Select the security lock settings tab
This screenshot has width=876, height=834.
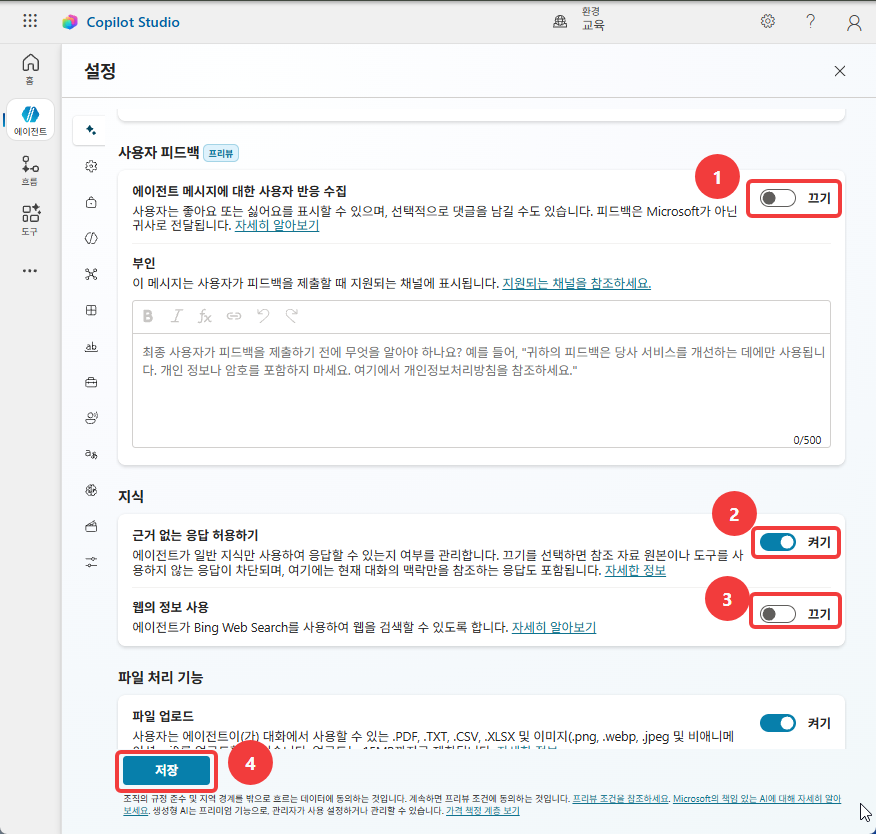[91, 202]
